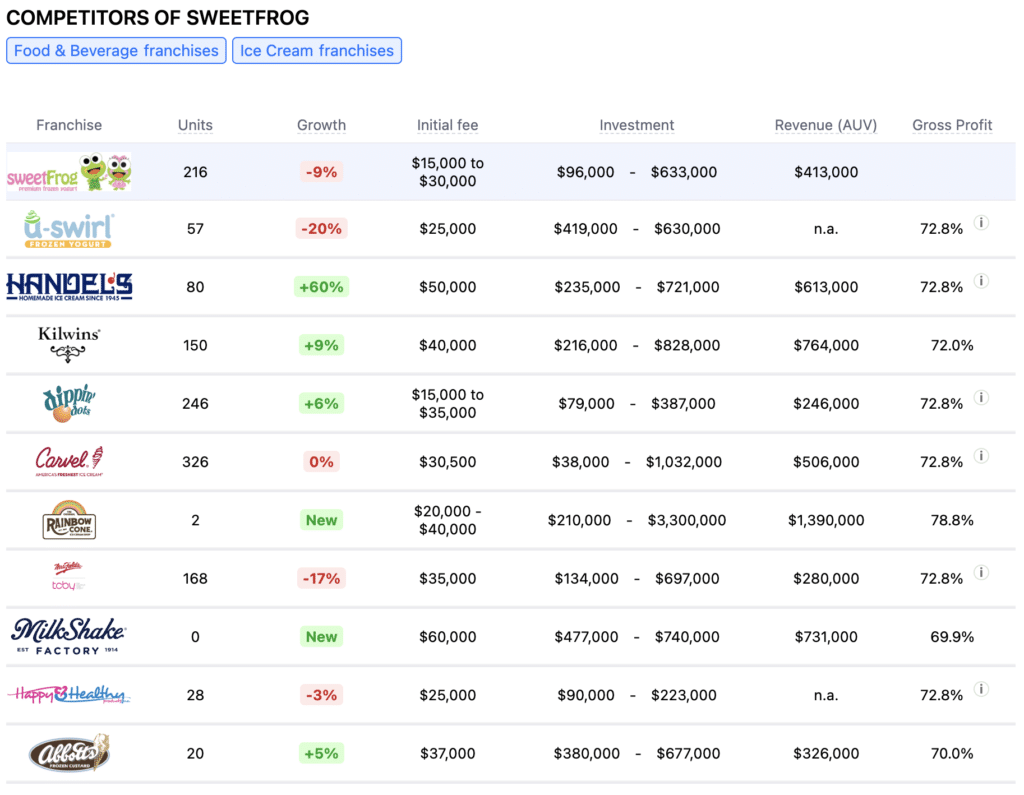The image size is (1024, 795).
Task: Click the +6% growth badge
Action: click(321, 404)
